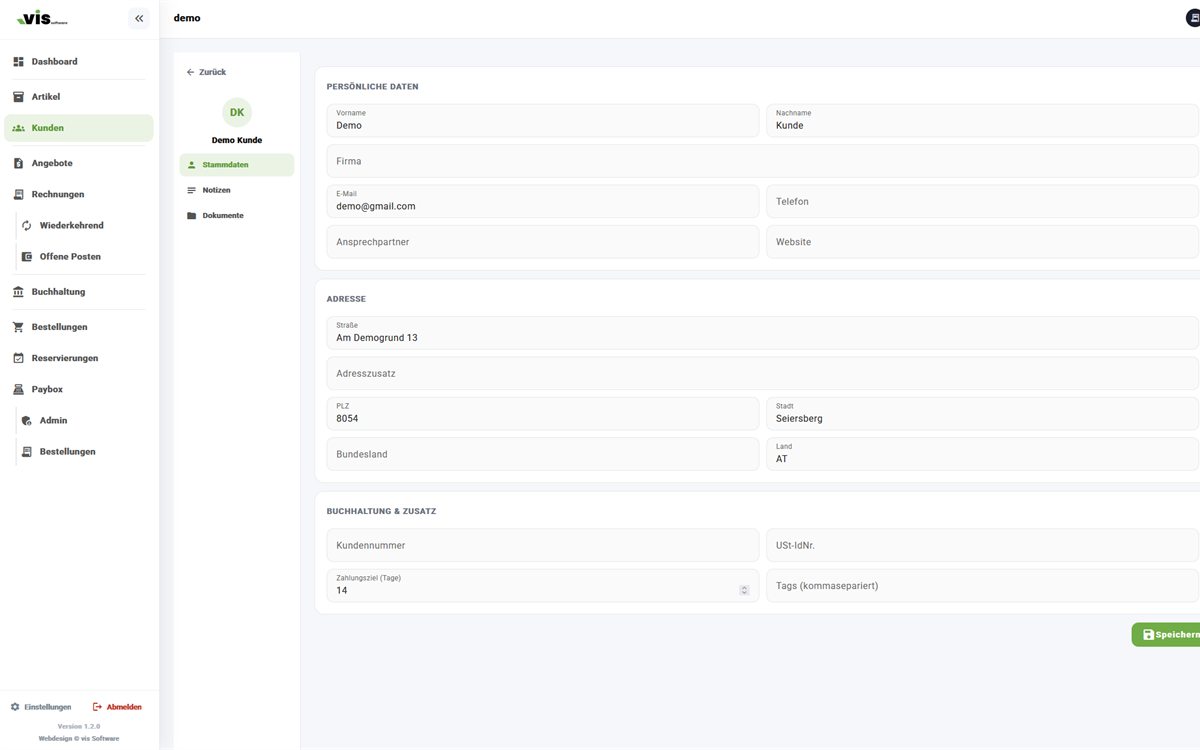Open Rechnungen section

pos(79,194)
